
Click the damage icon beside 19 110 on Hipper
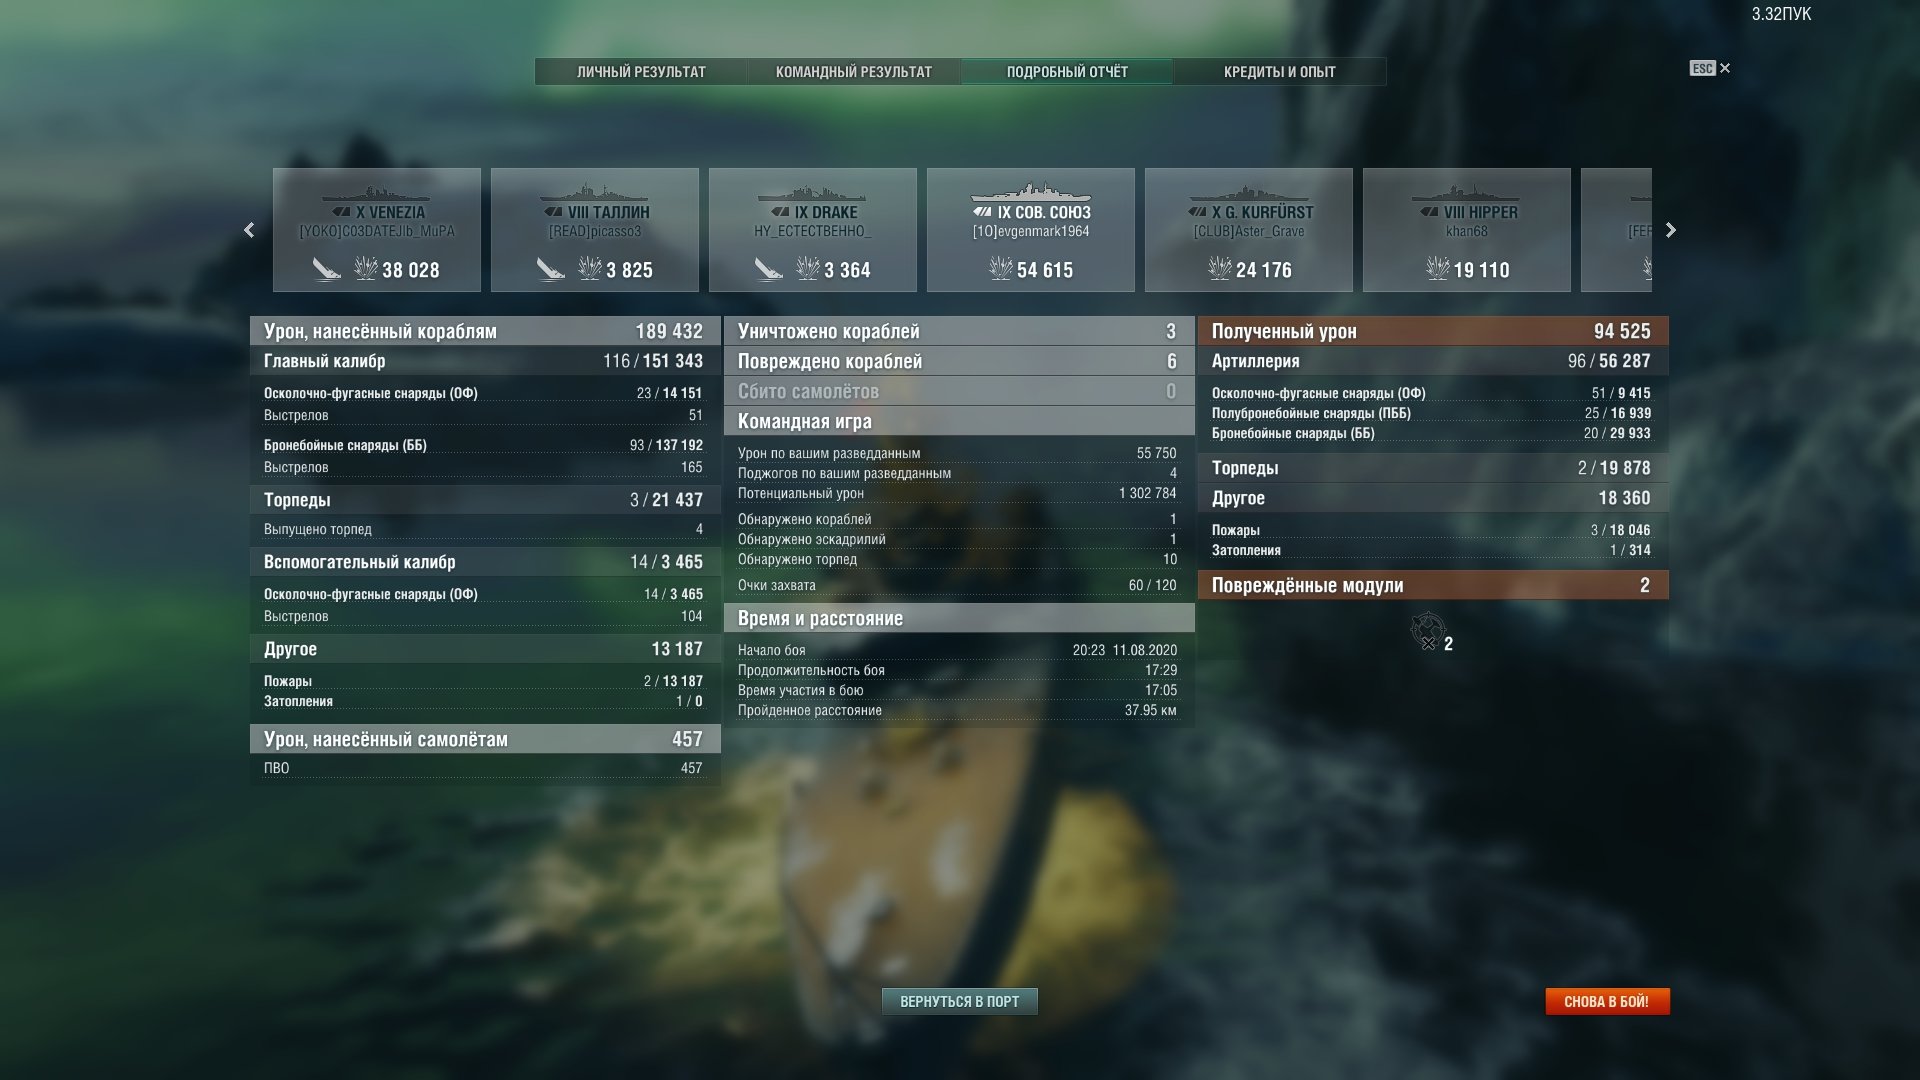pyautogui.click(x=1437, y=268)
